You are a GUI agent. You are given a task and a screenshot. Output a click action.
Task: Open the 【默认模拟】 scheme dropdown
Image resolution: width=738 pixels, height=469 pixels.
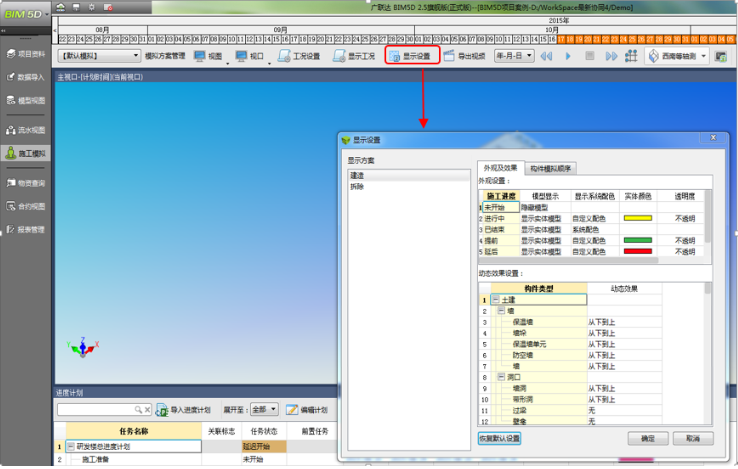[x=99, y=56]
